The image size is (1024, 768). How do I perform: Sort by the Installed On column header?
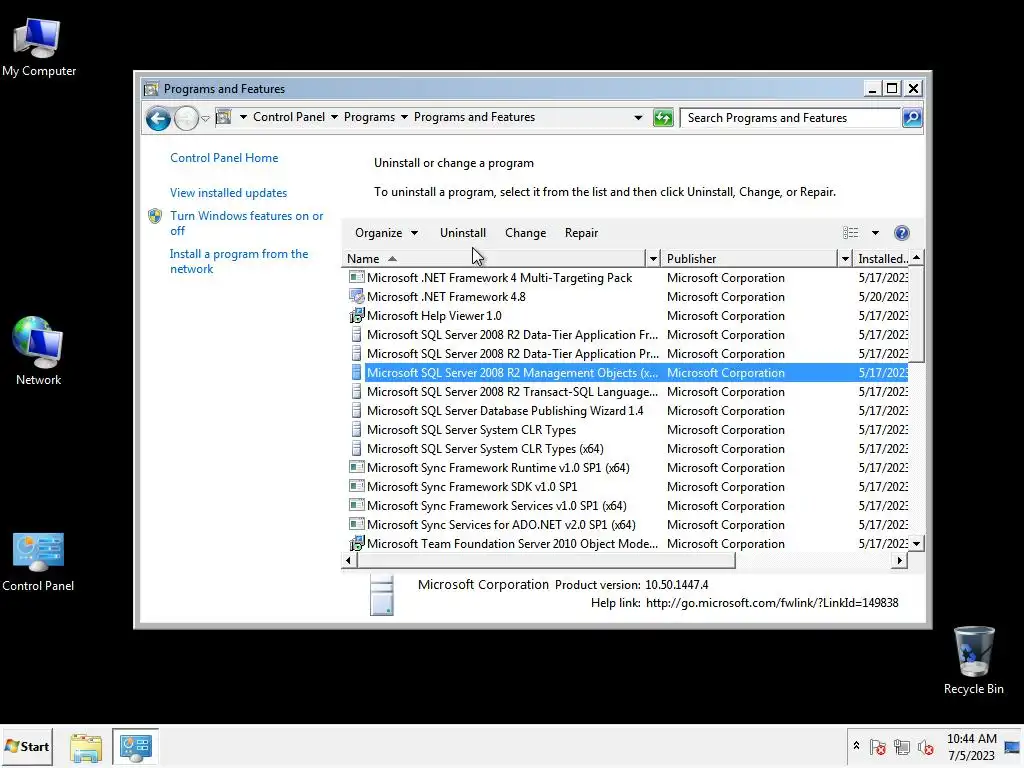tap(881, 259)
